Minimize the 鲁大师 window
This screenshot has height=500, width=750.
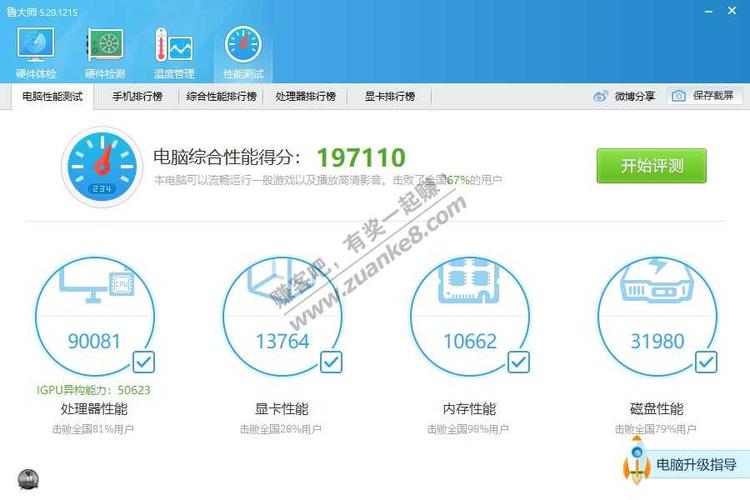[709, 11]
